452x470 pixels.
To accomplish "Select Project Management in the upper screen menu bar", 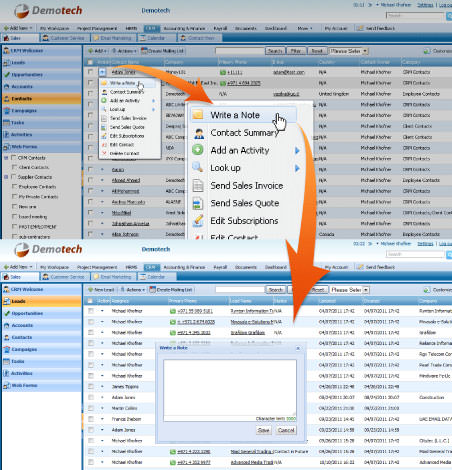I will click(x=97, y=28).
